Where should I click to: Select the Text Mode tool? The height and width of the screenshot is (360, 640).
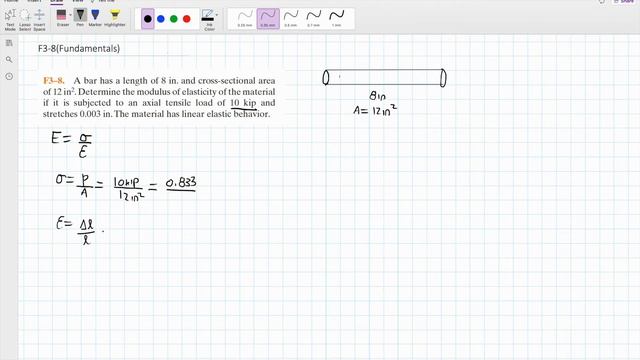click(10, 20)
